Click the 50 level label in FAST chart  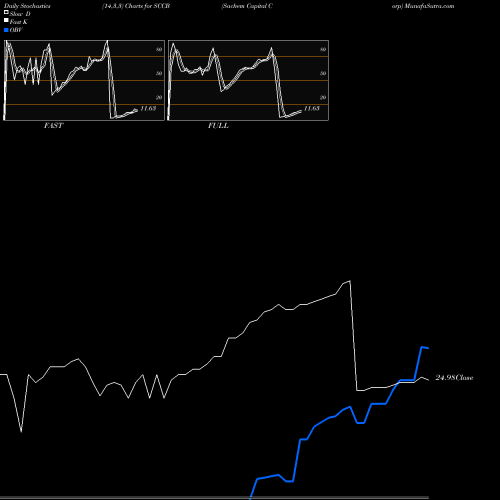[159, 73]
